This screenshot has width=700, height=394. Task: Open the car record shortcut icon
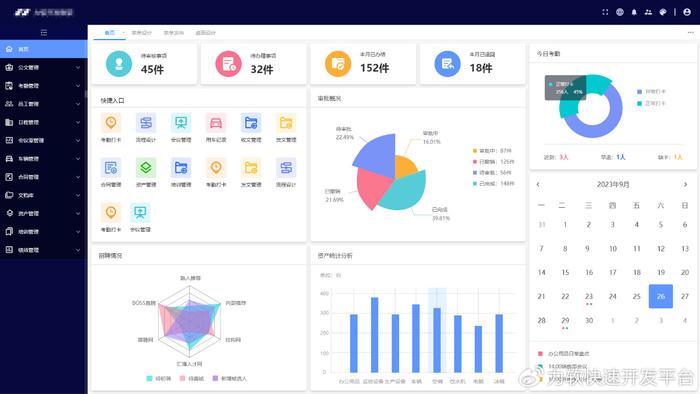click(x=216, y=123)
